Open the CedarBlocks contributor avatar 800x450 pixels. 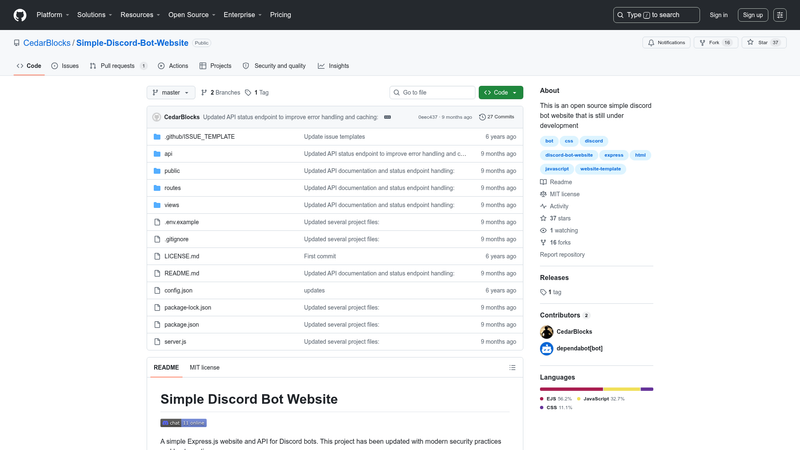pos(546,332)
